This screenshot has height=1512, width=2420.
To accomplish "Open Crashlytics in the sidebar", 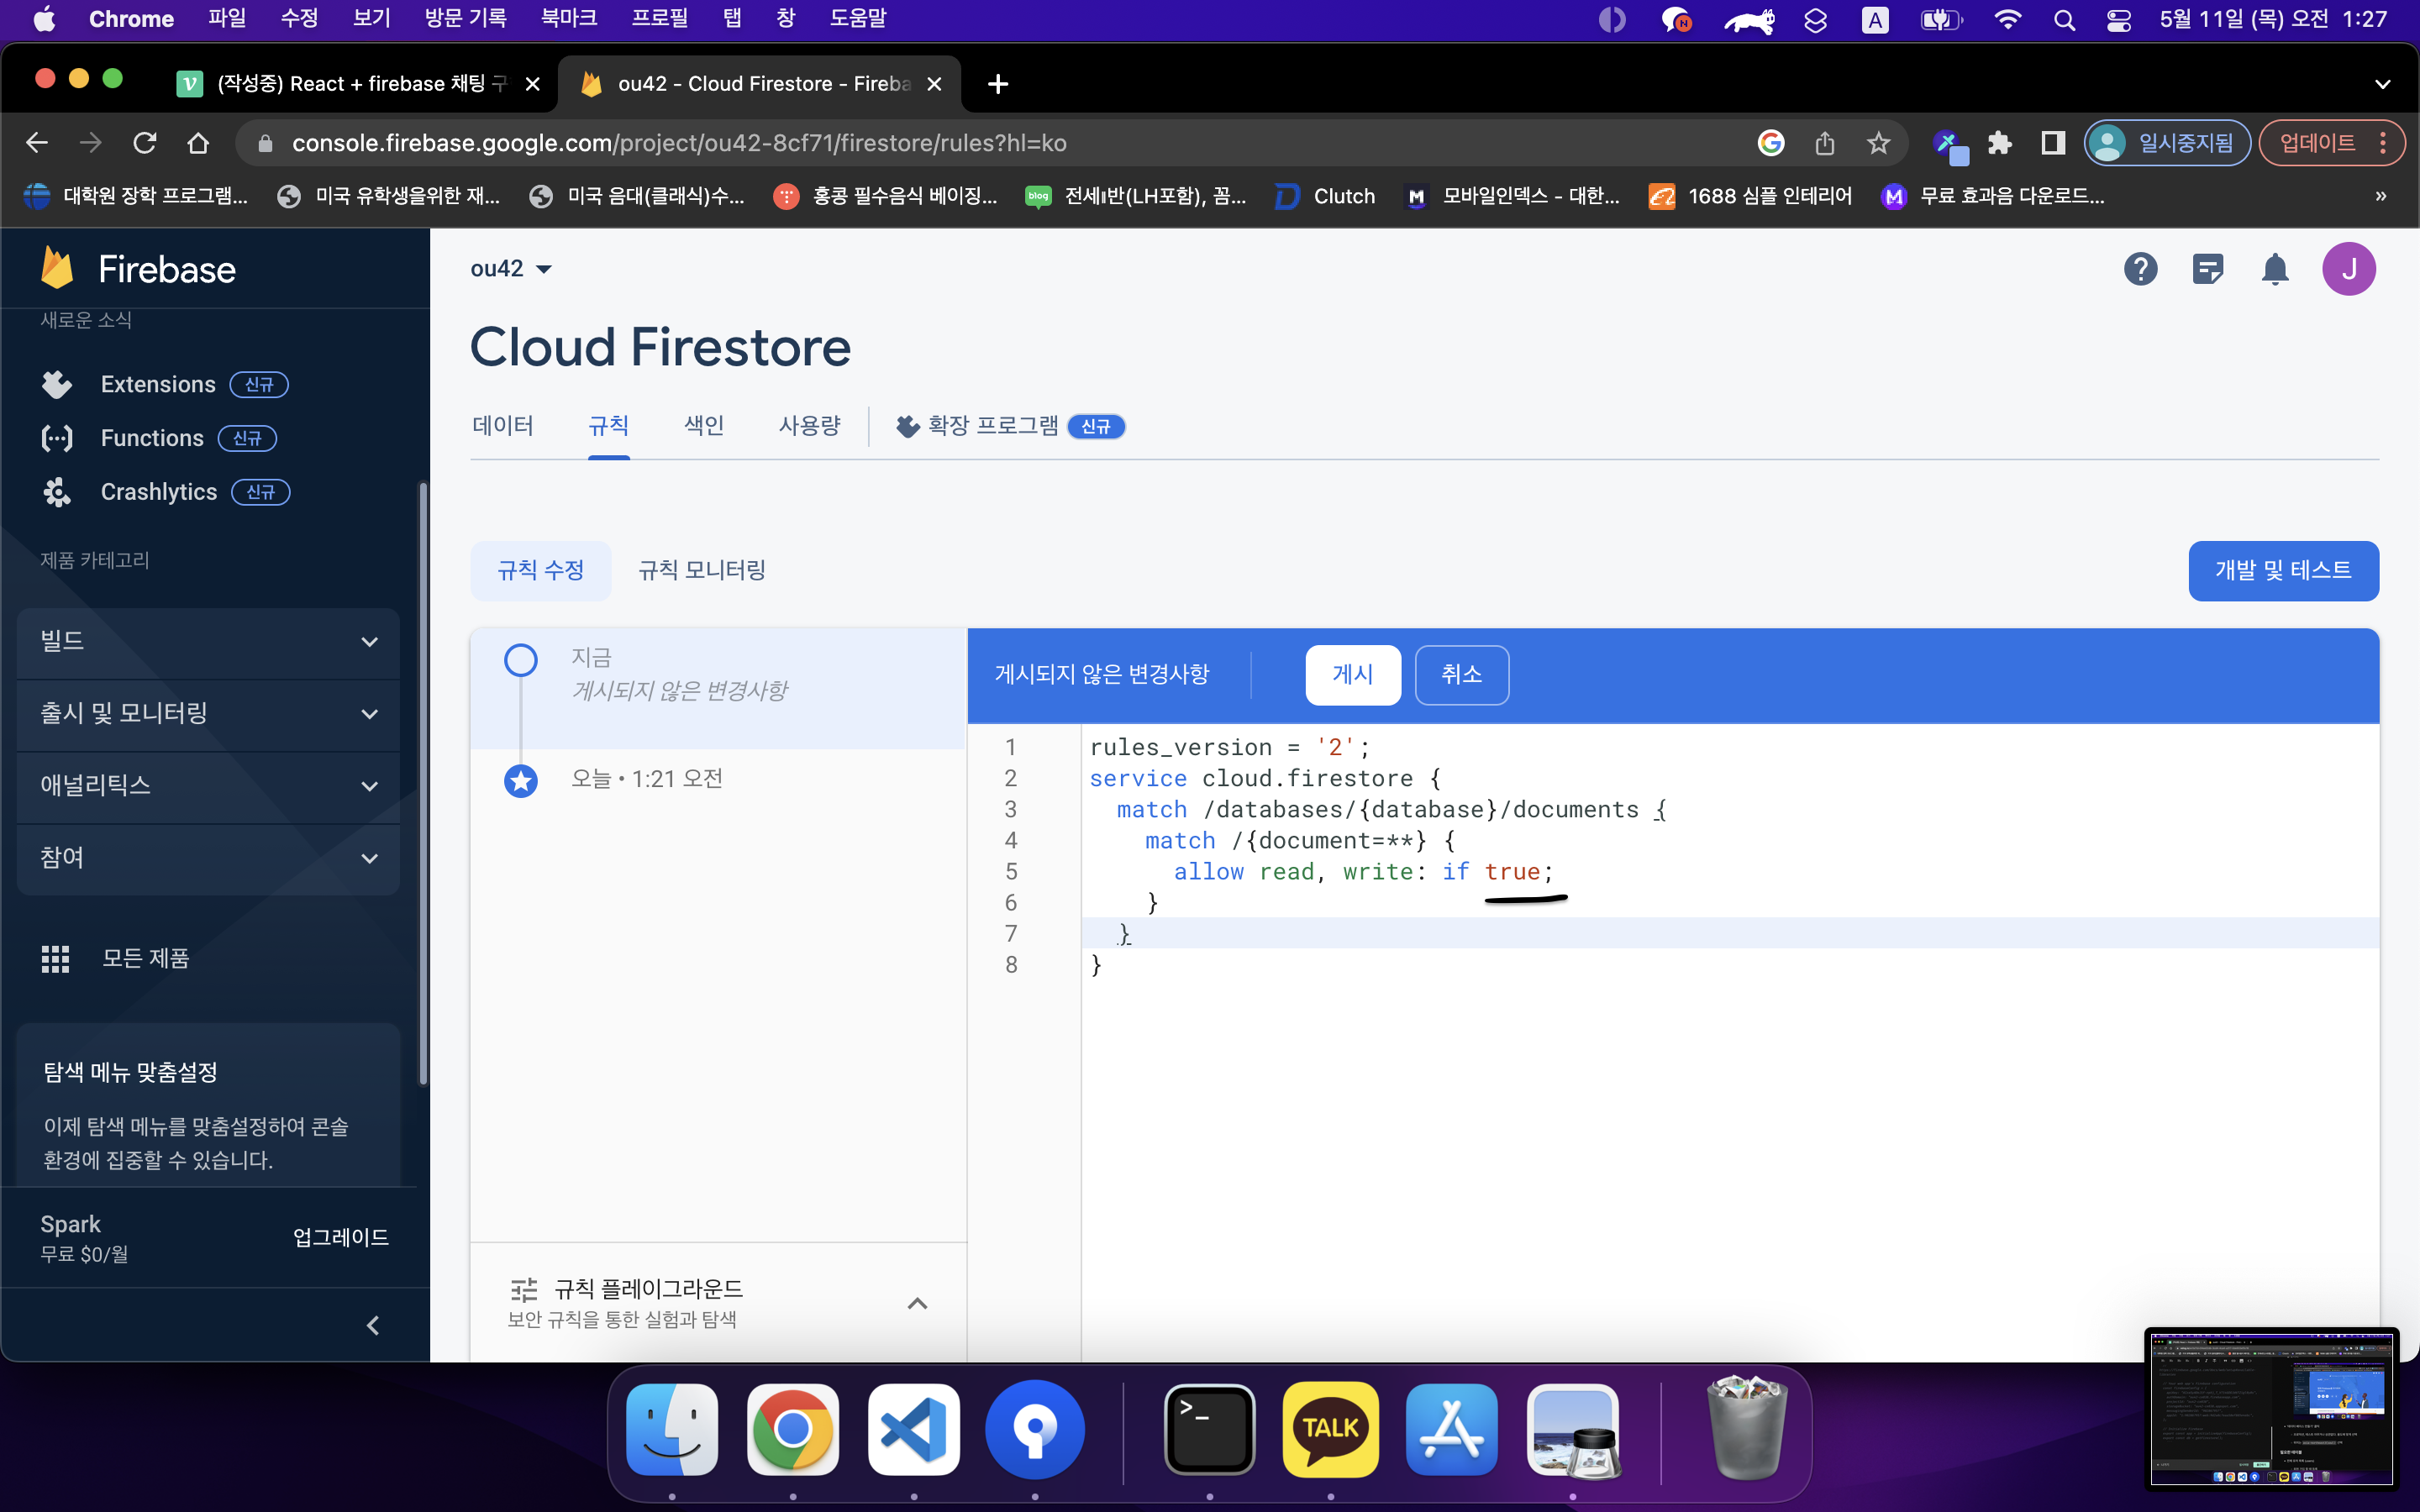I will point(159,492).
